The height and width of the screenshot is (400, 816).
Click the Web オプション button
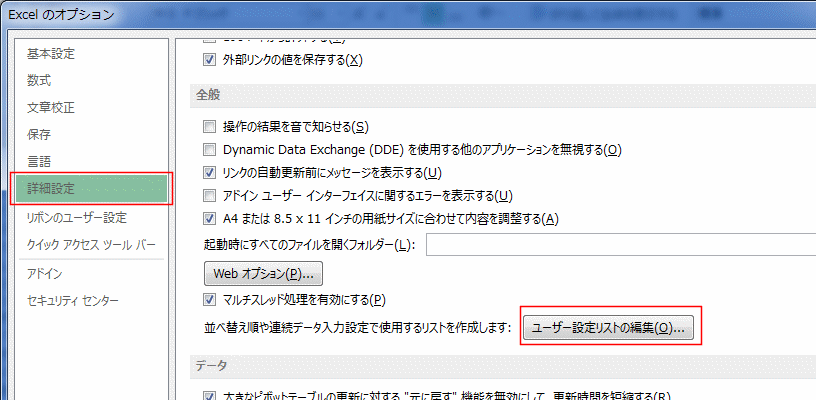tap(263, 274)
